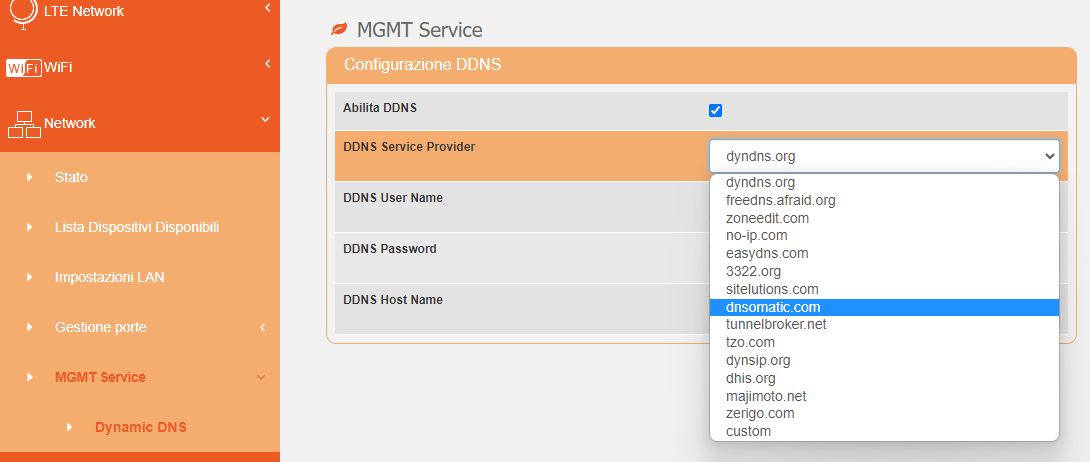Click the arrow bullet beside Dynamic DNS
1090x462 pixels.
[70, 427]
